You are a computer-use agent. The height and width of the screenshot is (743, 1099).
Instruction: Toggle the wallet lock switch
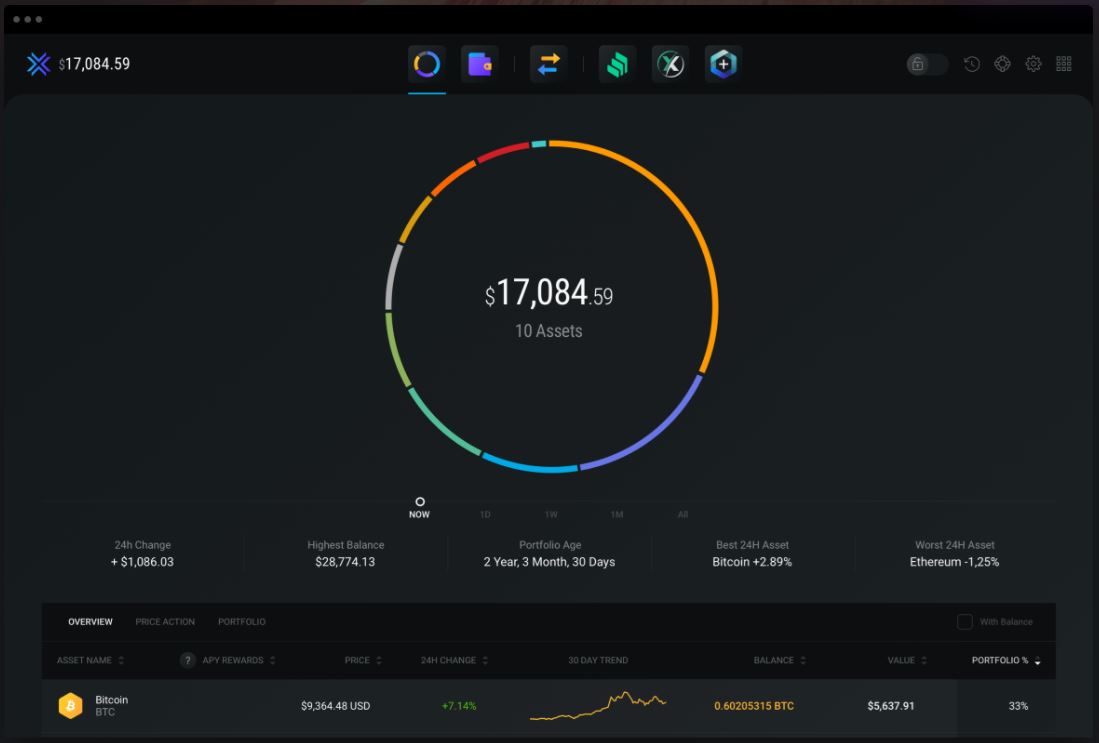pos(927,64)
